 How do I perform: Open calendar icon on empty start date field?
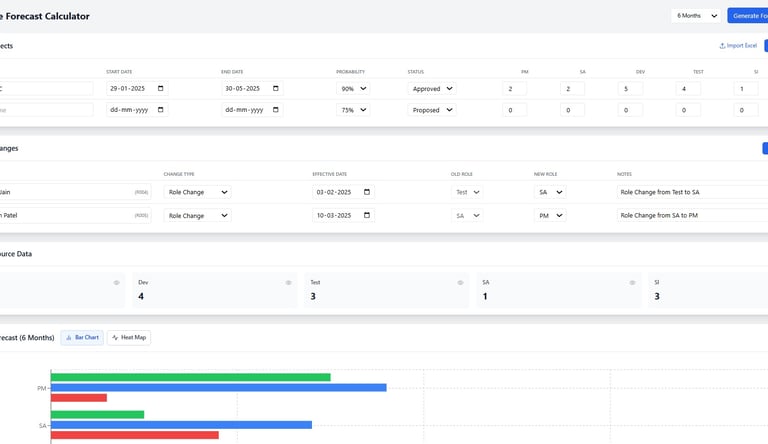[x=161, y=110]
